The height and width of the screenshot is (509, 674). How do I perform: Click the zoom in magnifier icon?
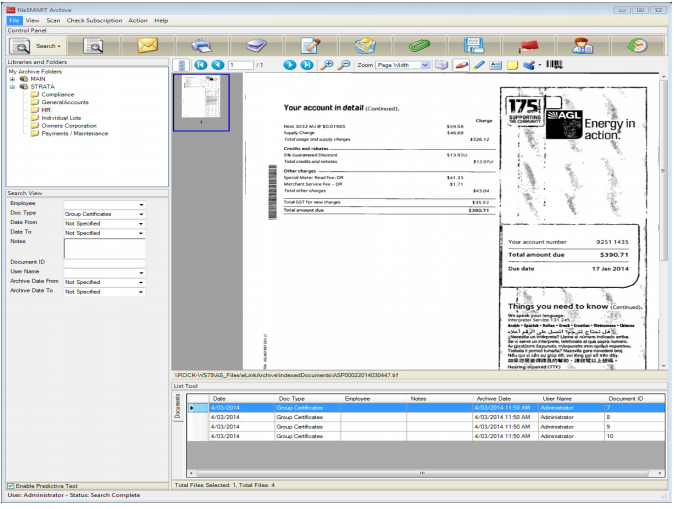(326, 64)
